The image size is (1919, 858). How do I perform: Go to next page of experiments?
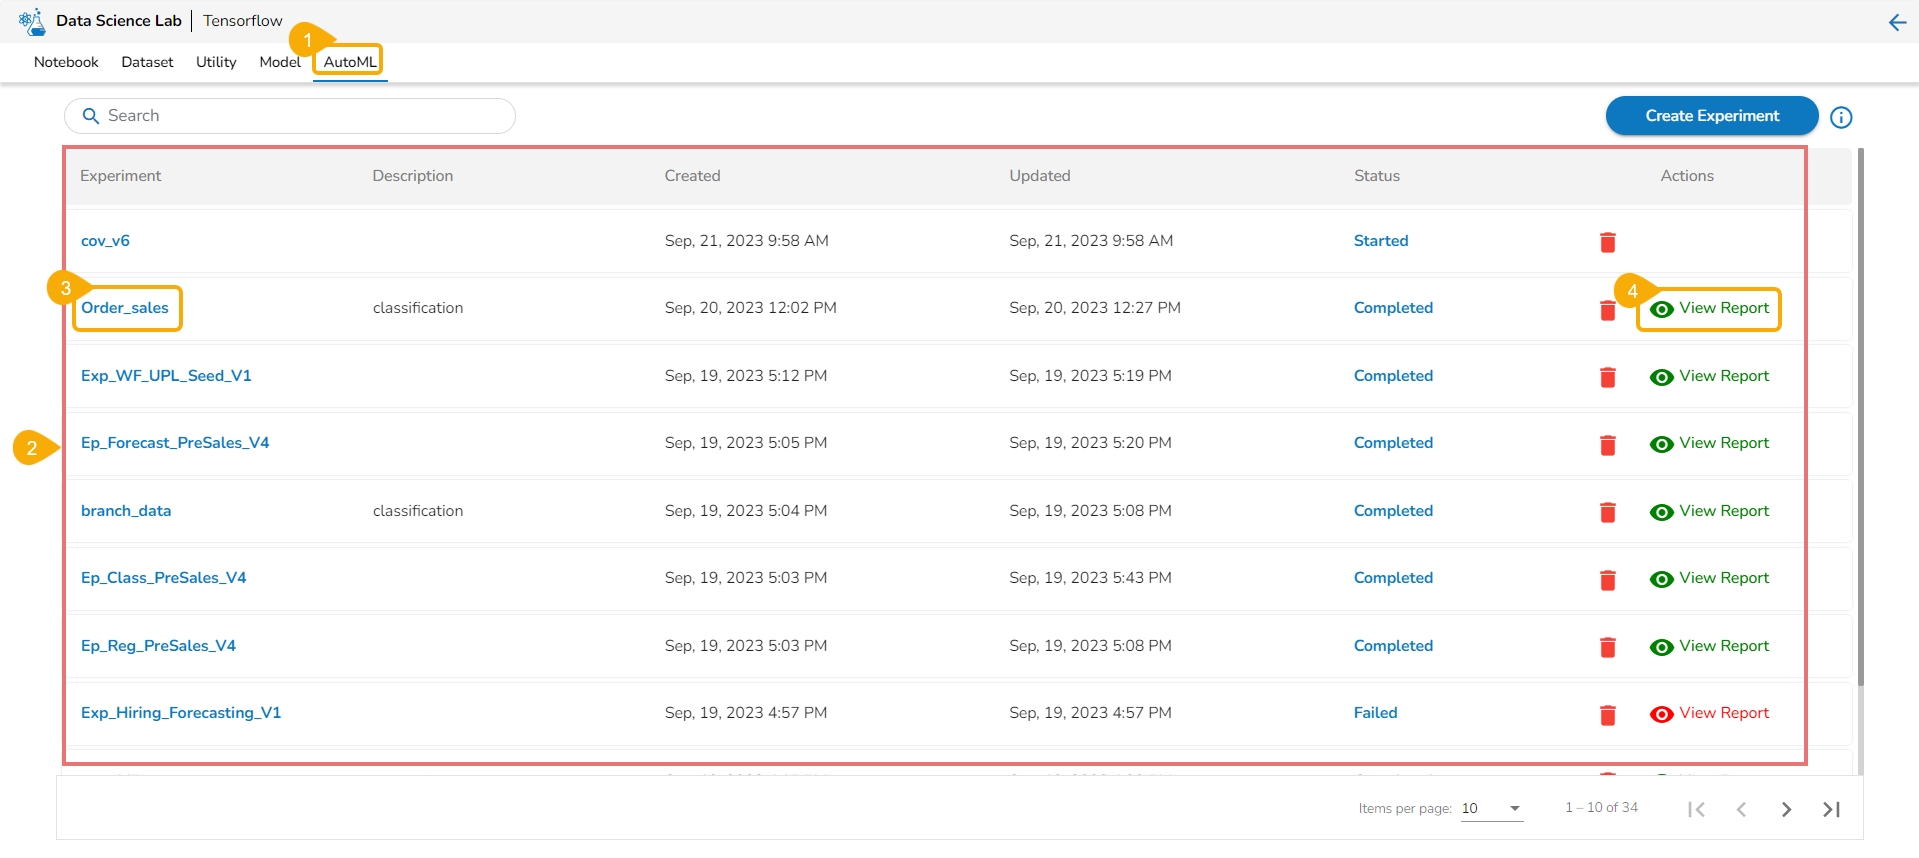(1786, 809)
